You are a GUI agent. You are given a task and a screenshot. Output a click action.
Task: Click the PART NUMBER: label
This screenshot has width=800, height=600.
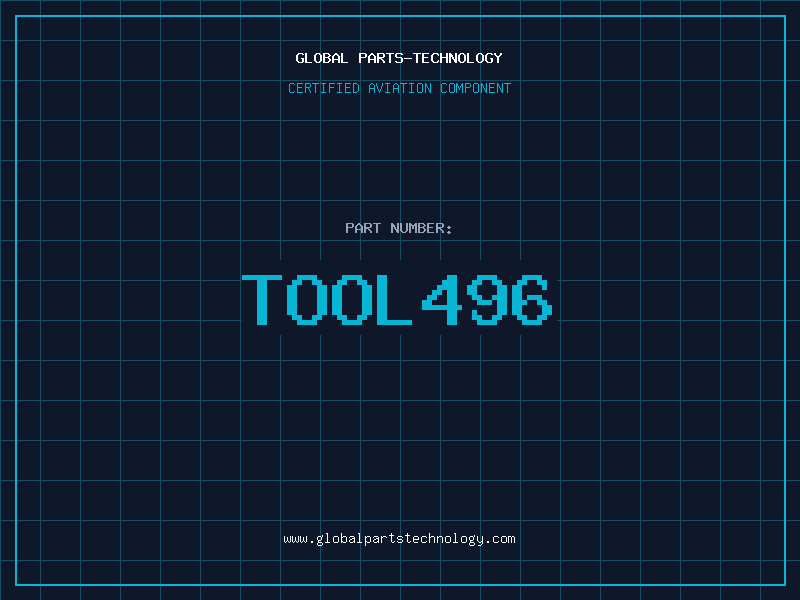click(x=399, y=228)
